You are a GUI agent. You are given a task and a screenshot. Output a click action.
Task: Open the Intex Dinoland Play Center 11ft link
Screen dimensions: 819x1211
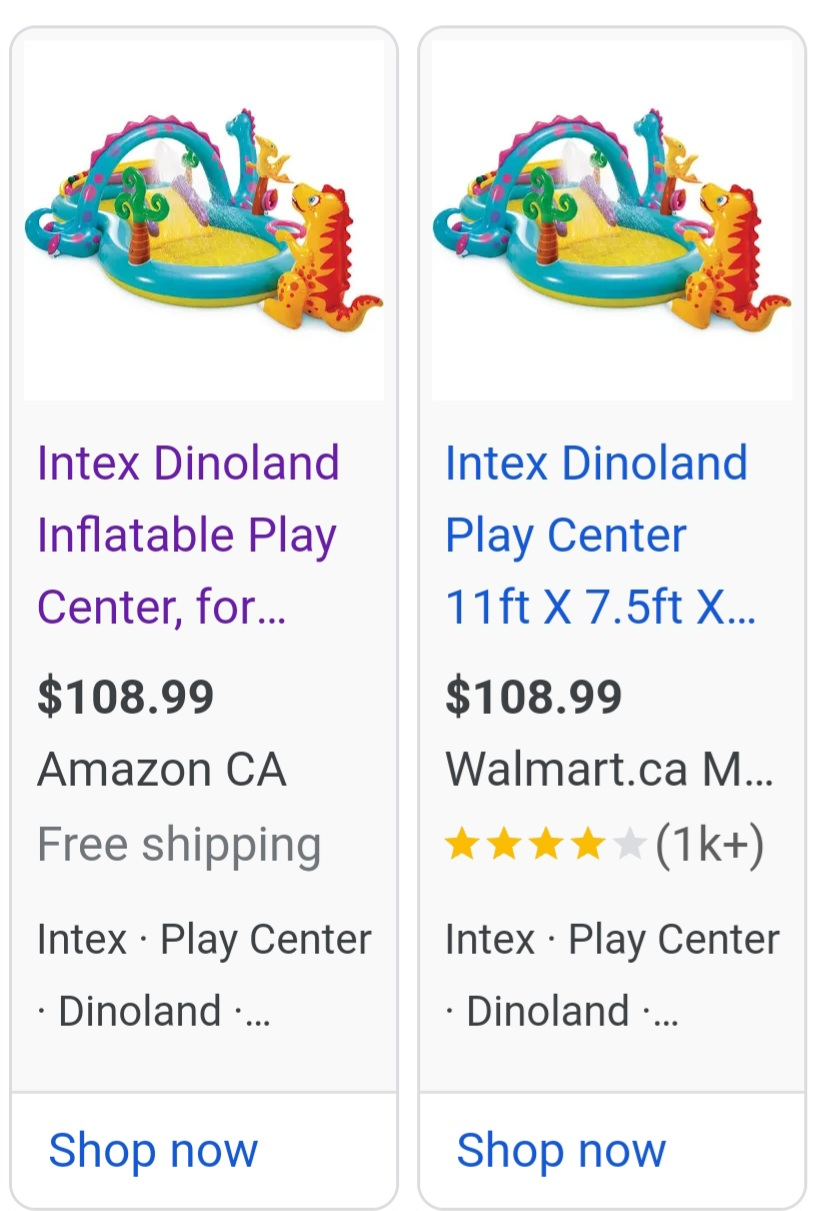[x=596, y=535]
